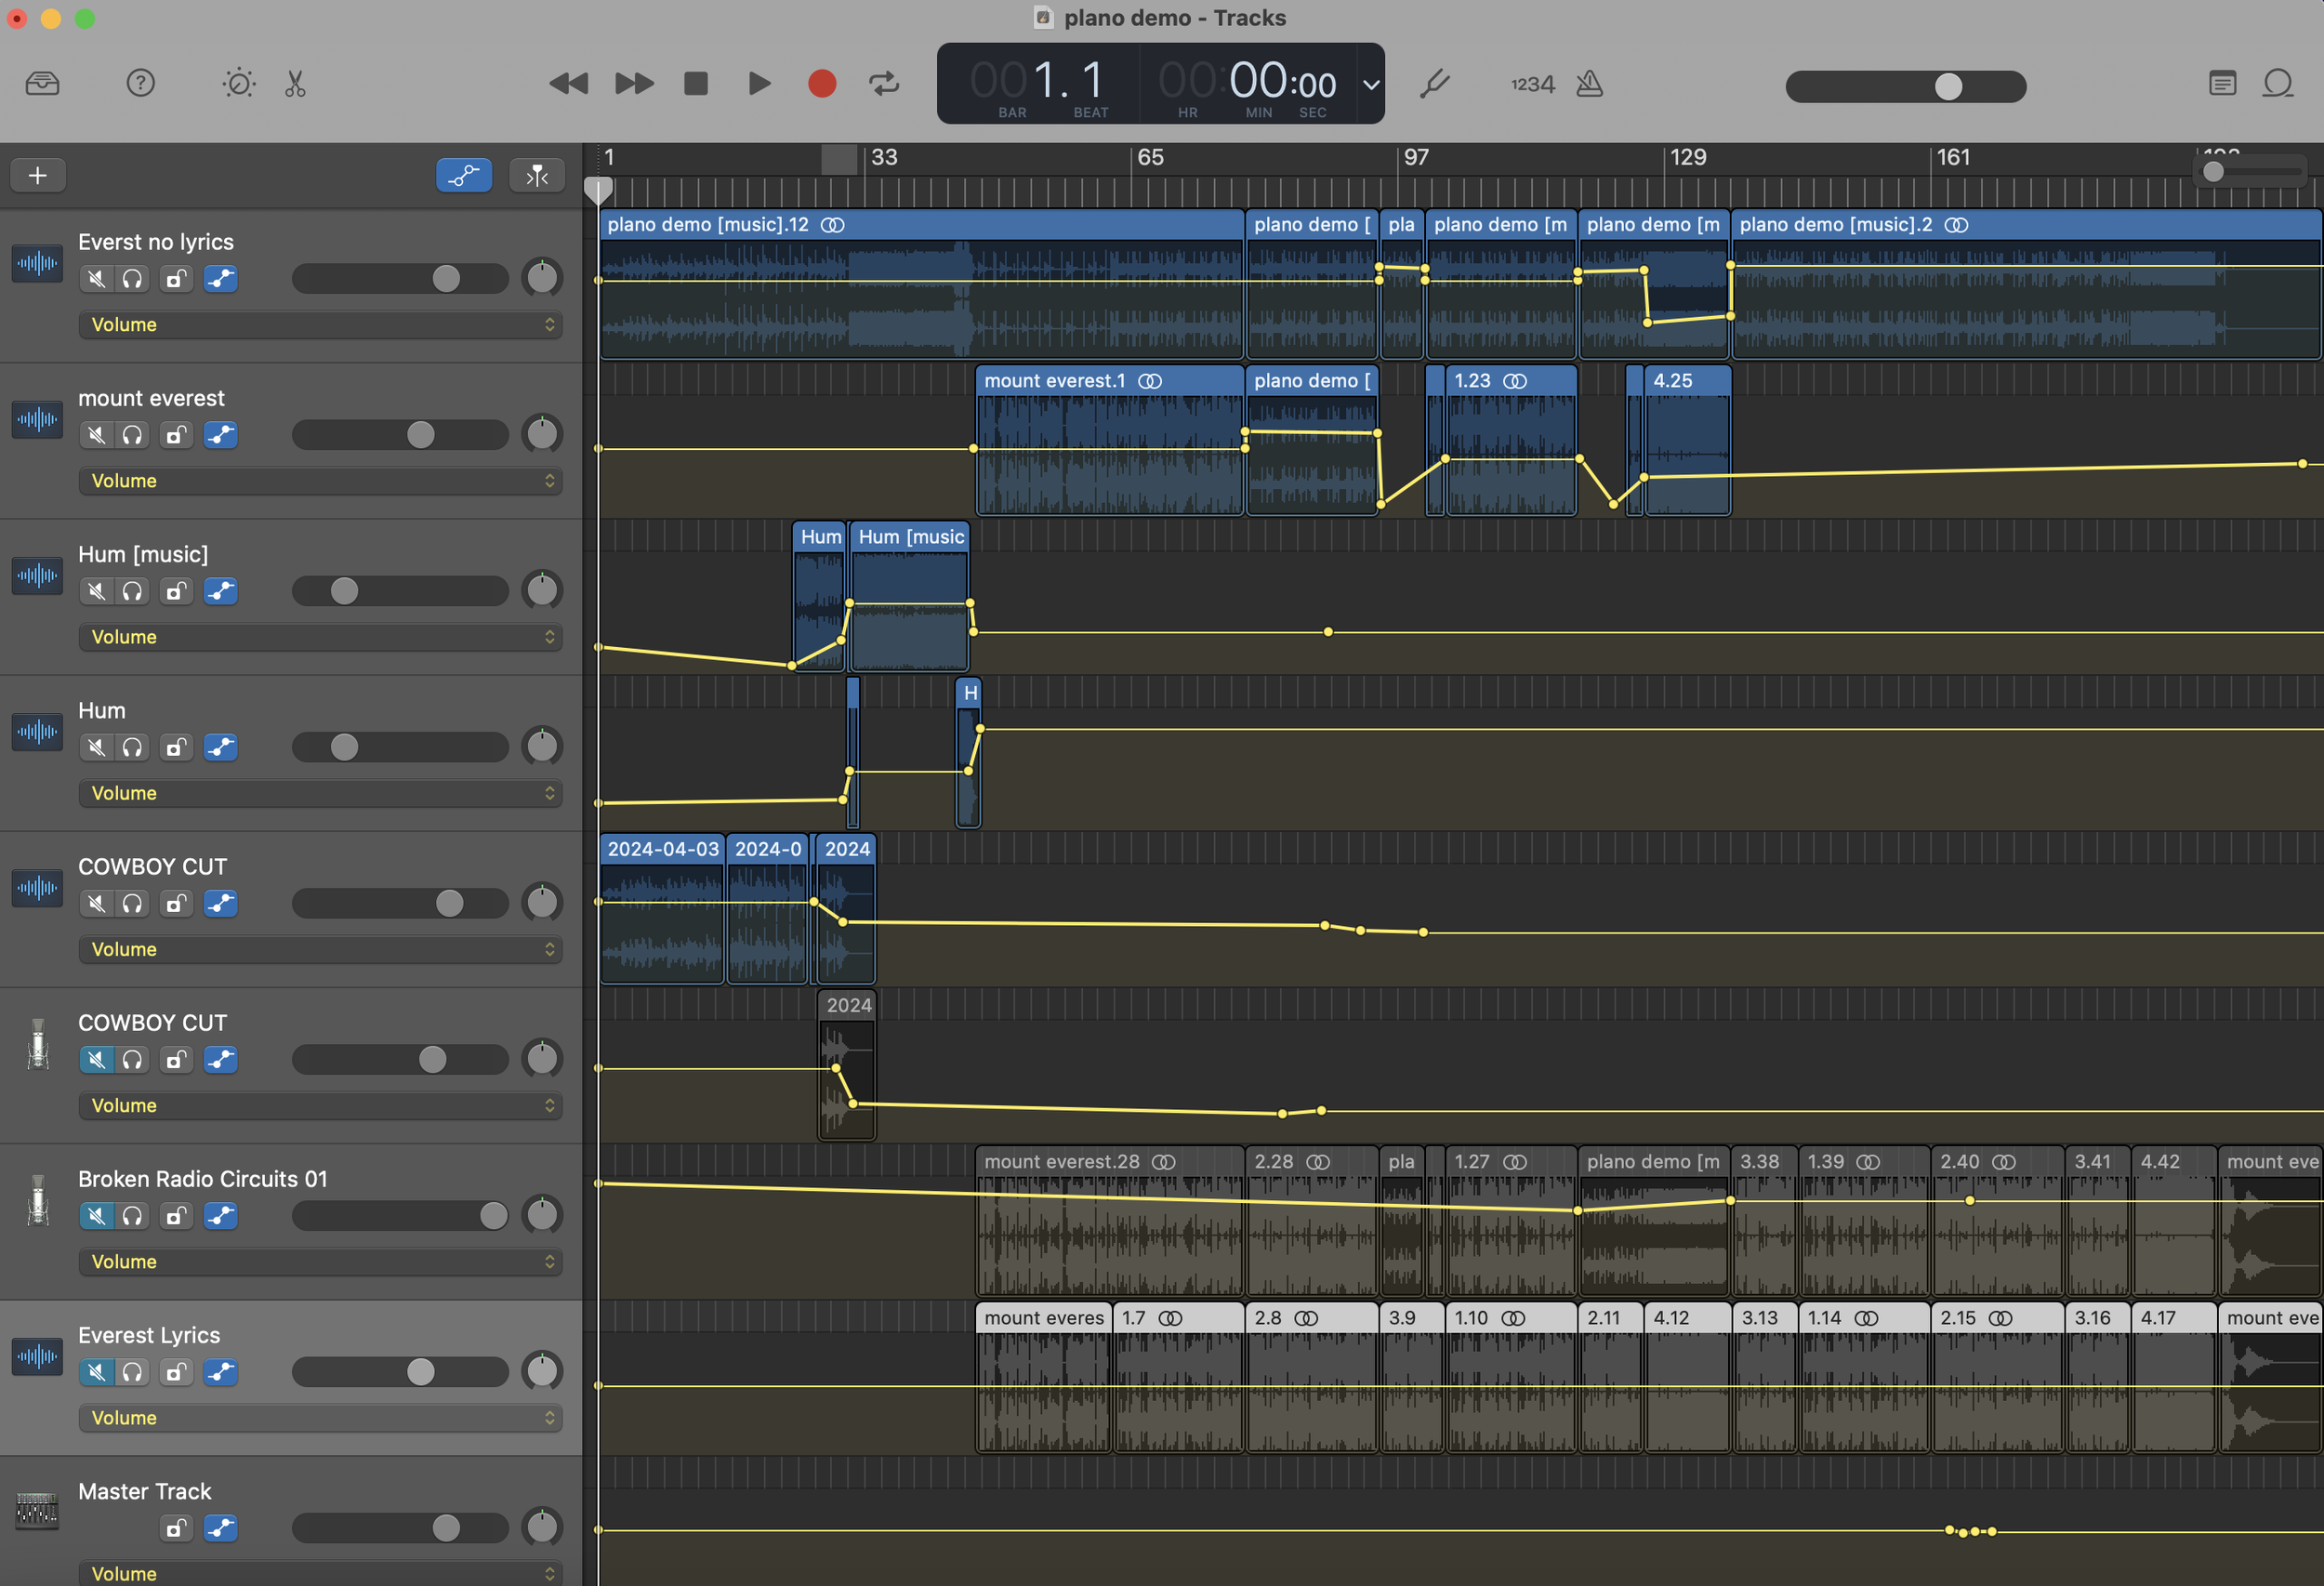Image resolution: width=2324 pixels, height=1586 pixels.
Task: Lock the Hum [music] track
Action: (x=176, y=591)
